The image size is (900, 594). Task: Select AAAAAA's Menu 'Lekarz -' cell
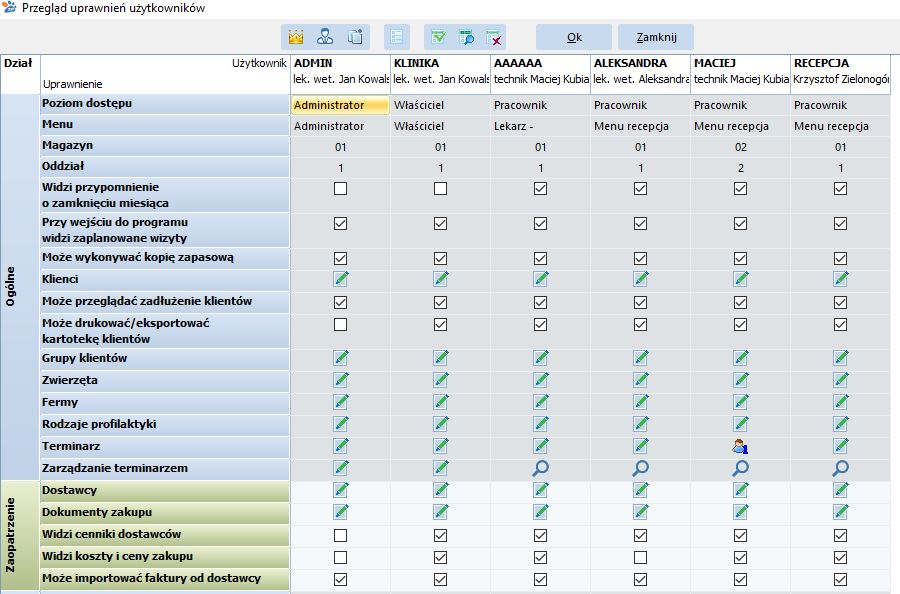[540, 126]
